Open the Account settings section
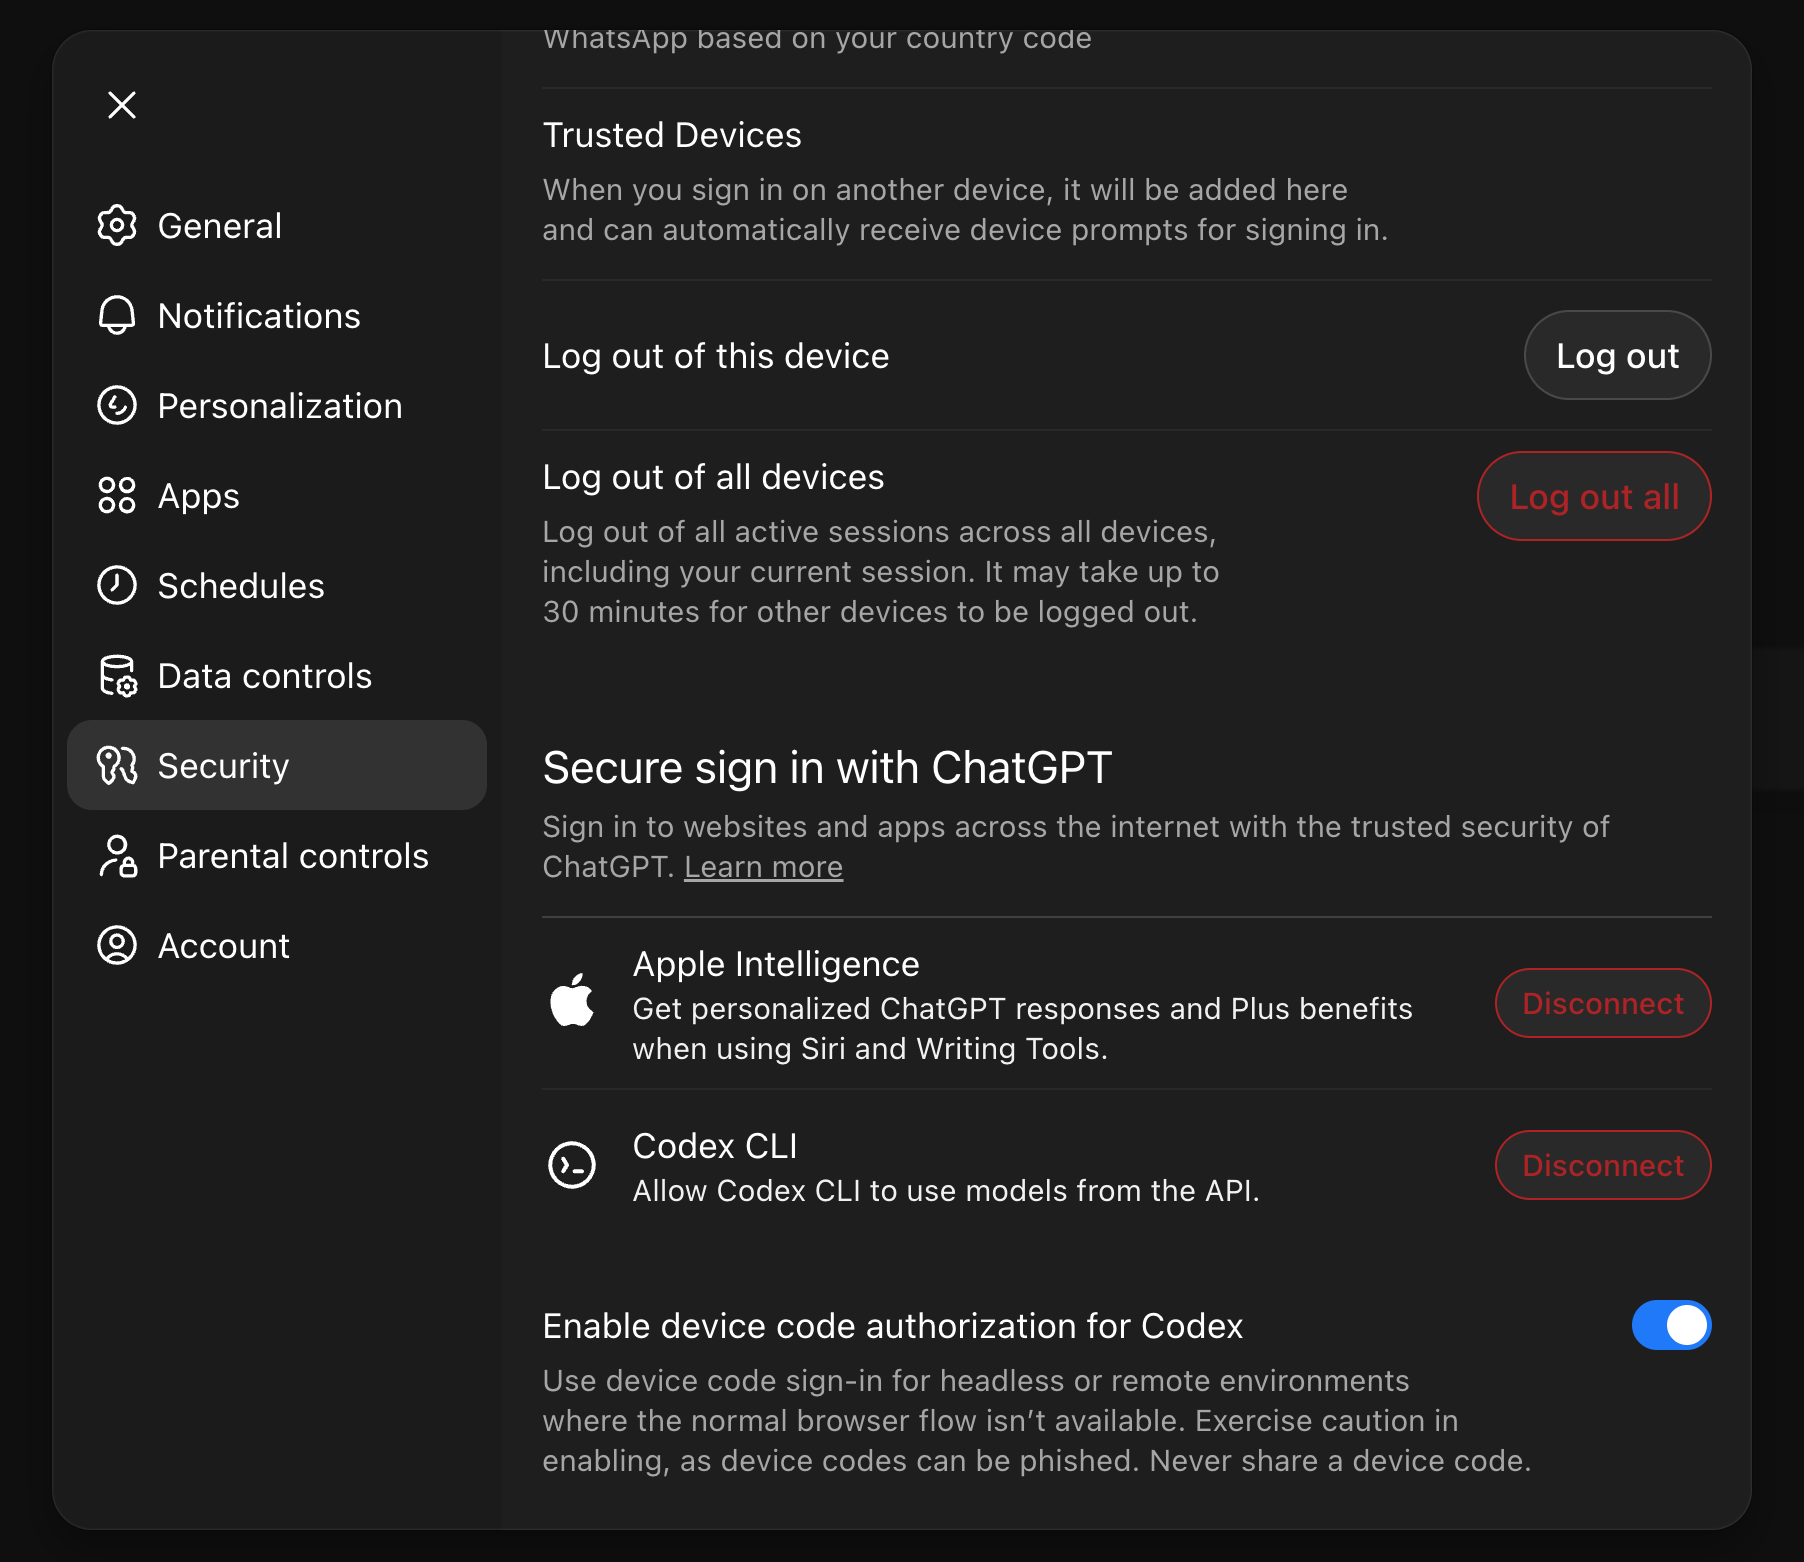 224,945
